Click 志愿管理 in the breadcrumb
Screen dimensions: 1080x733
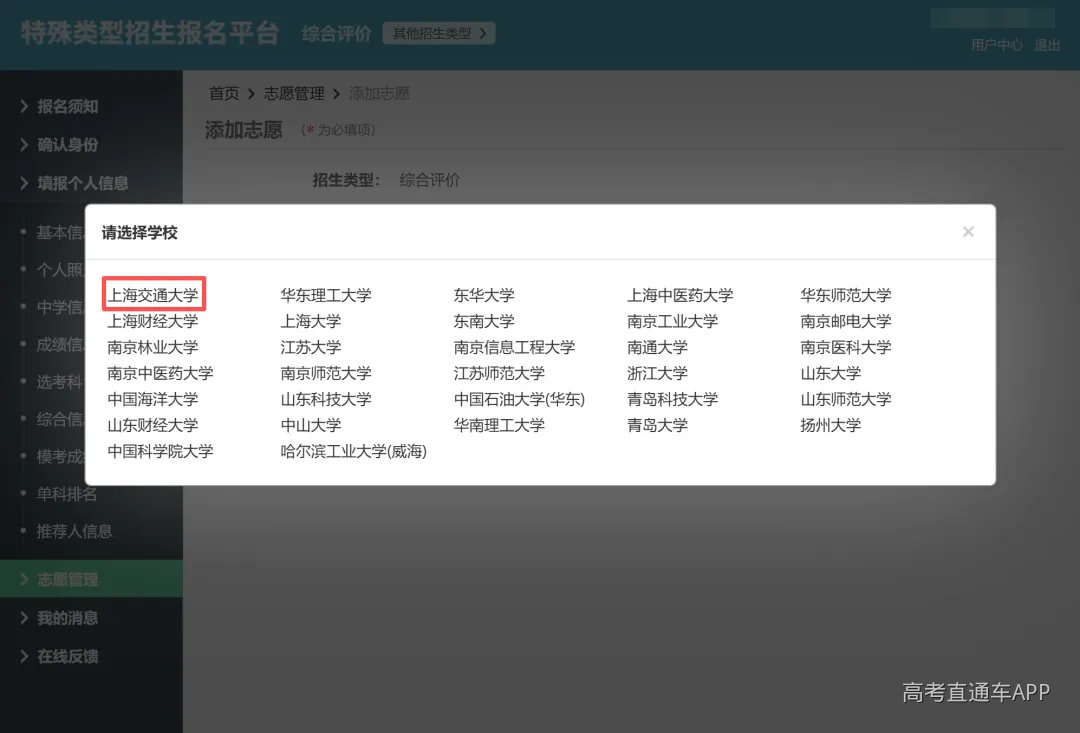pyautogui.click(x=294, y=94)
